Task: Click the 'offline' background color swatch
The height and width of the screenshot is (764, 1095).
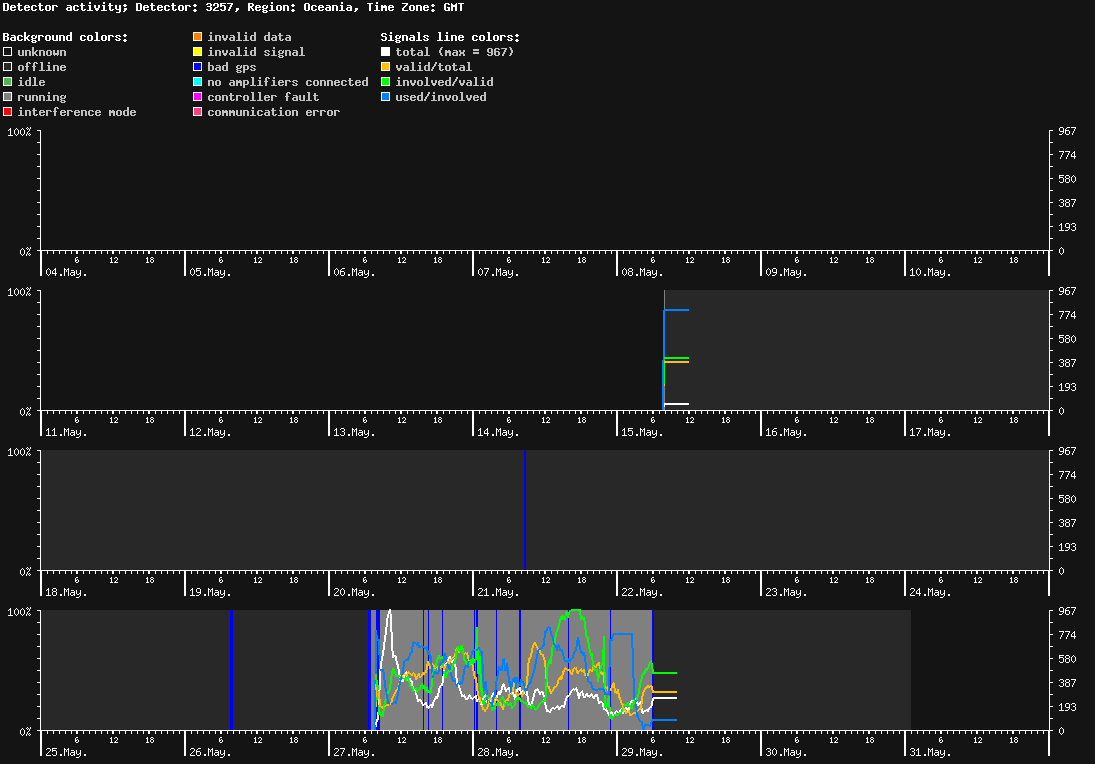Action: 8,66
